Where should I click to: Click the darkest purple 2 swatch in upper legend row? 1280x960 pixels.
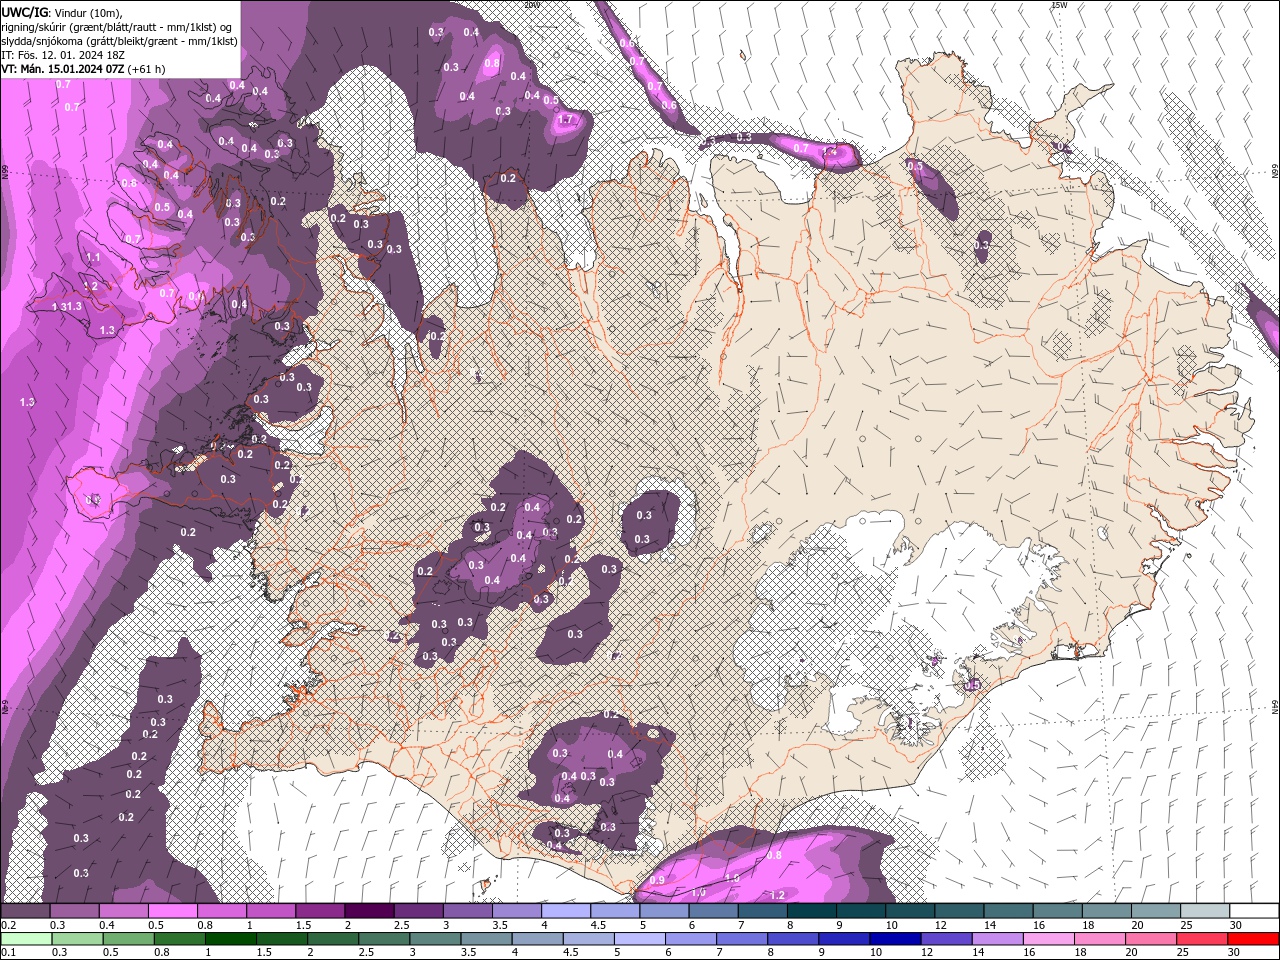(368, 911)
